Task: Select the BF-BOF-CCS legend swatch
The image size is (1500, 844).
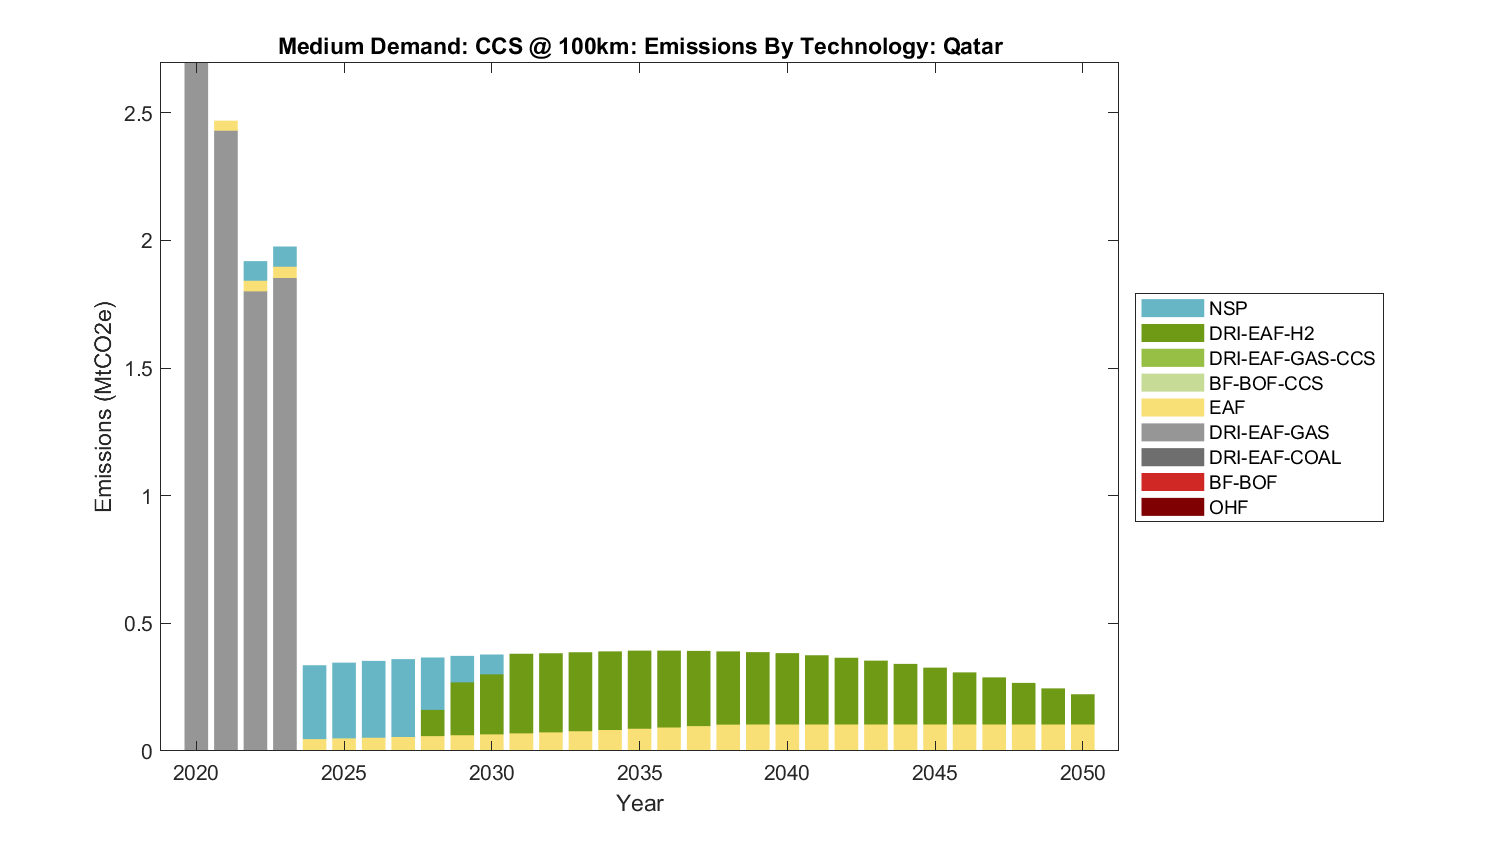Action: point(1172,383)
